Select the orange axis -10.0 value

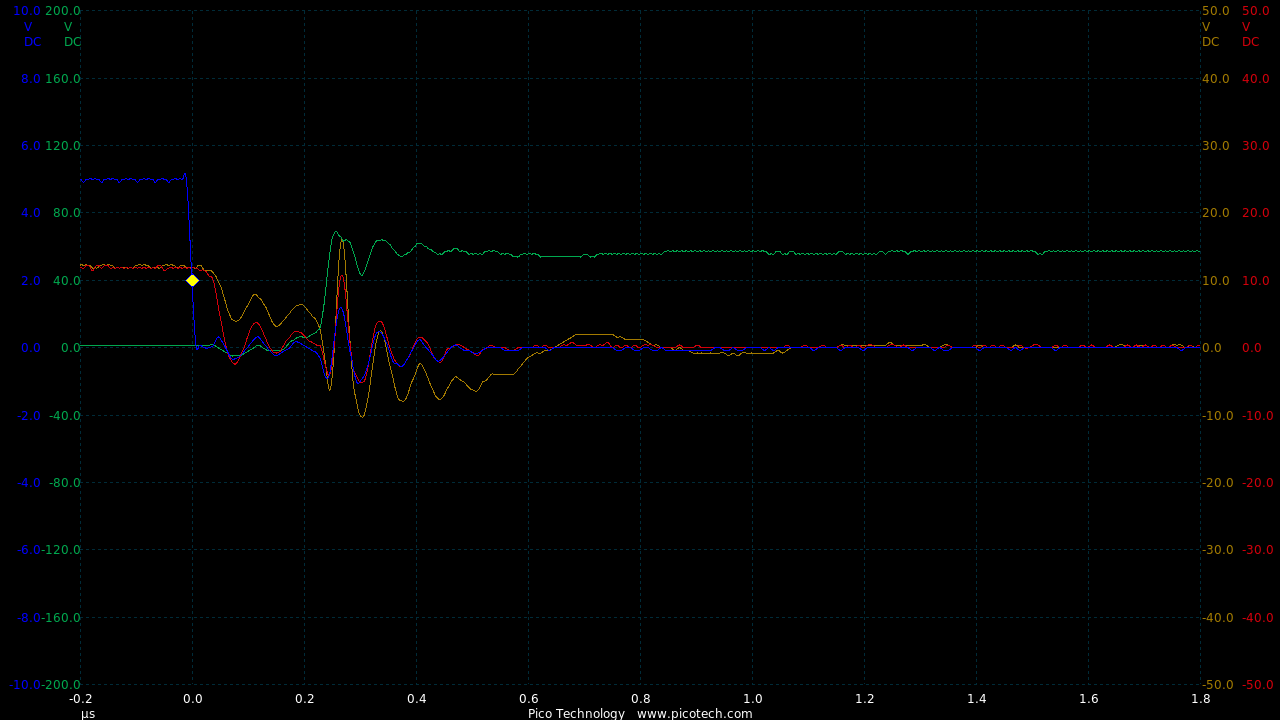click(1217, 416)
